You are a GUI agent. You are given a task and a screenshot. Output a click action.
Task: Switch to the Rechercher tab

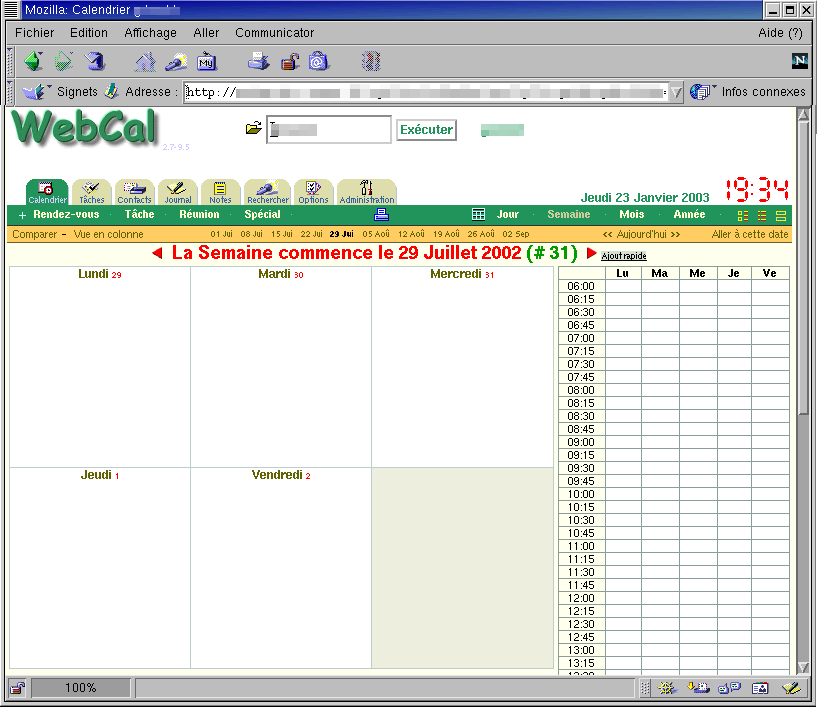[x=267, y=192]
